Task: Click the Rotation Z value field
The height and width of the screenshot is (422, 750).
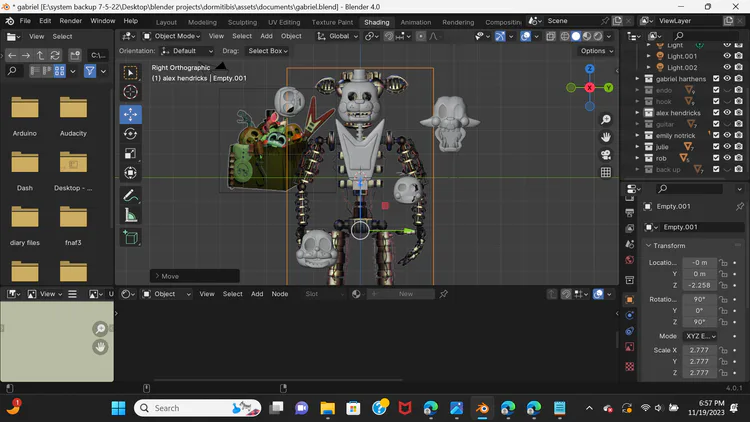Action: coord(699,322)
